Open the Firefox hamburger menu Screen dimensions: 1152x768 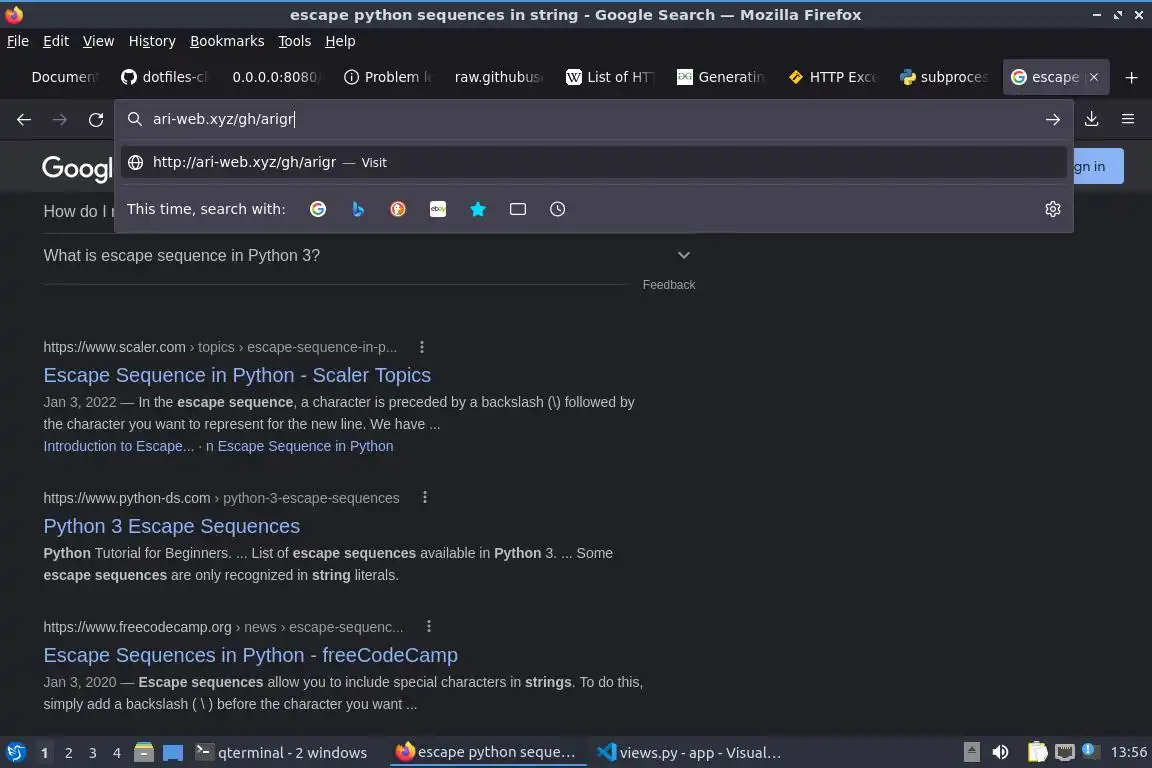[x=1128, y=119]
